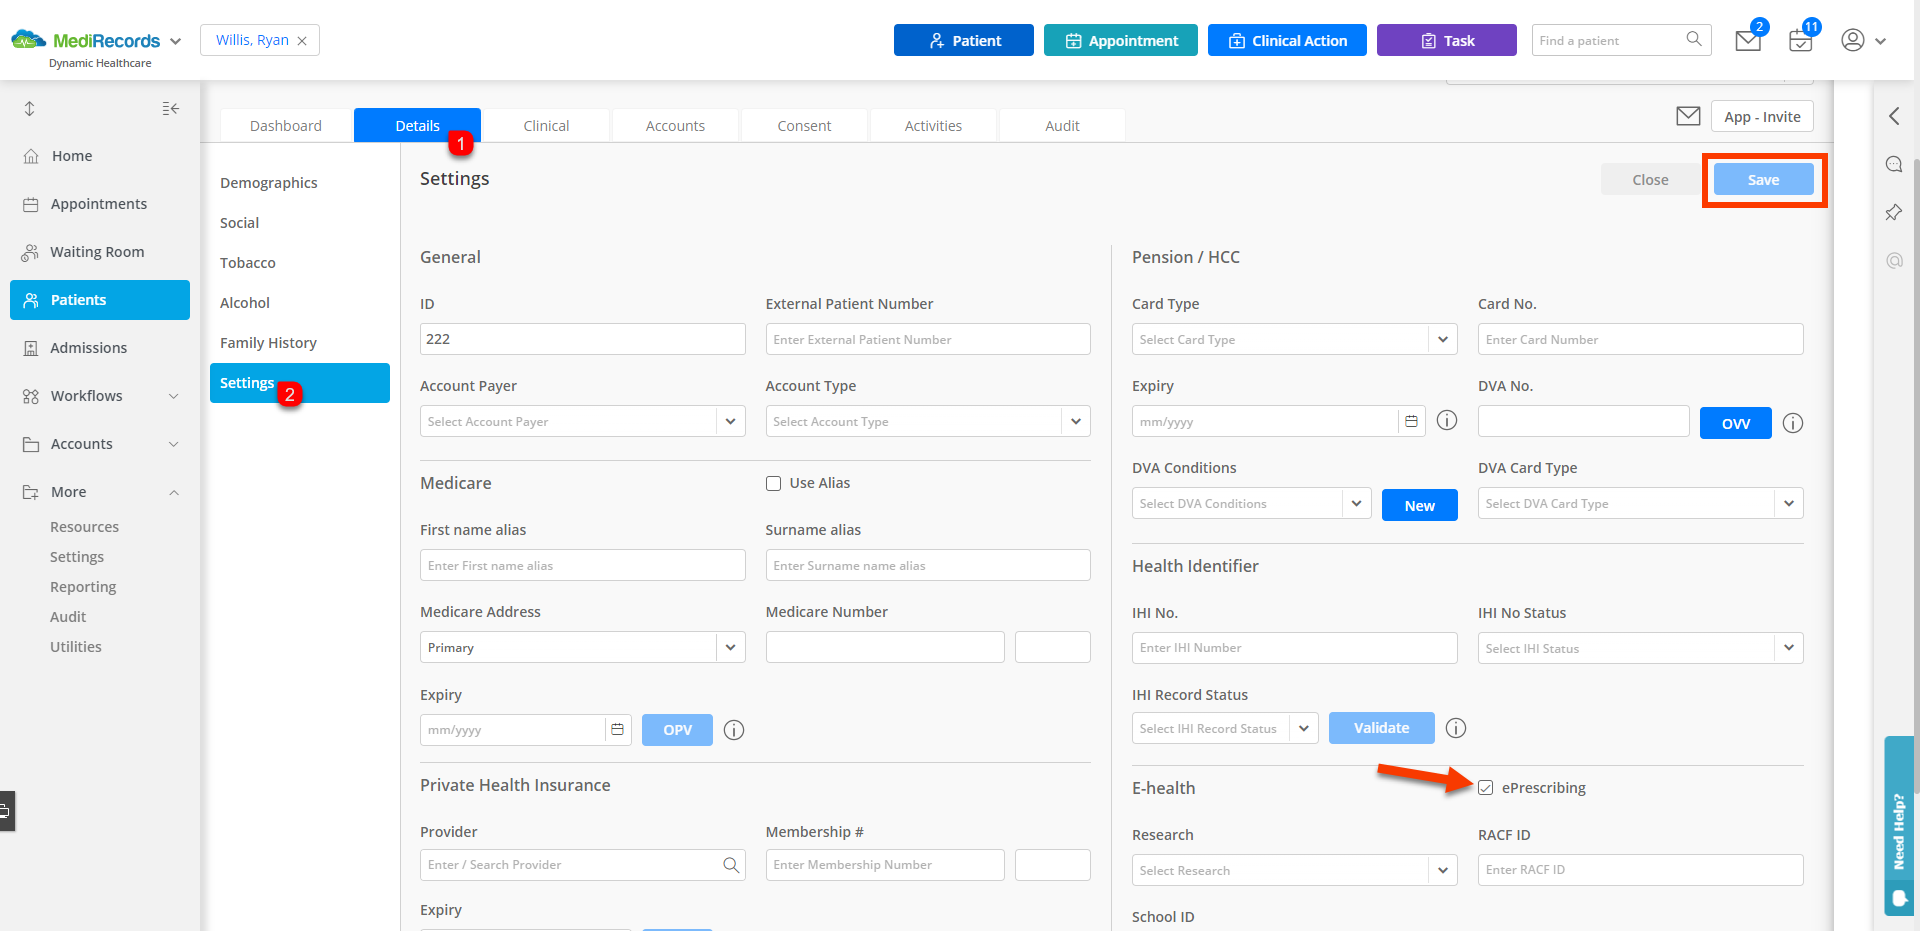Open Demographics in the details menu

pyautogui.click(x=269, y=183)
